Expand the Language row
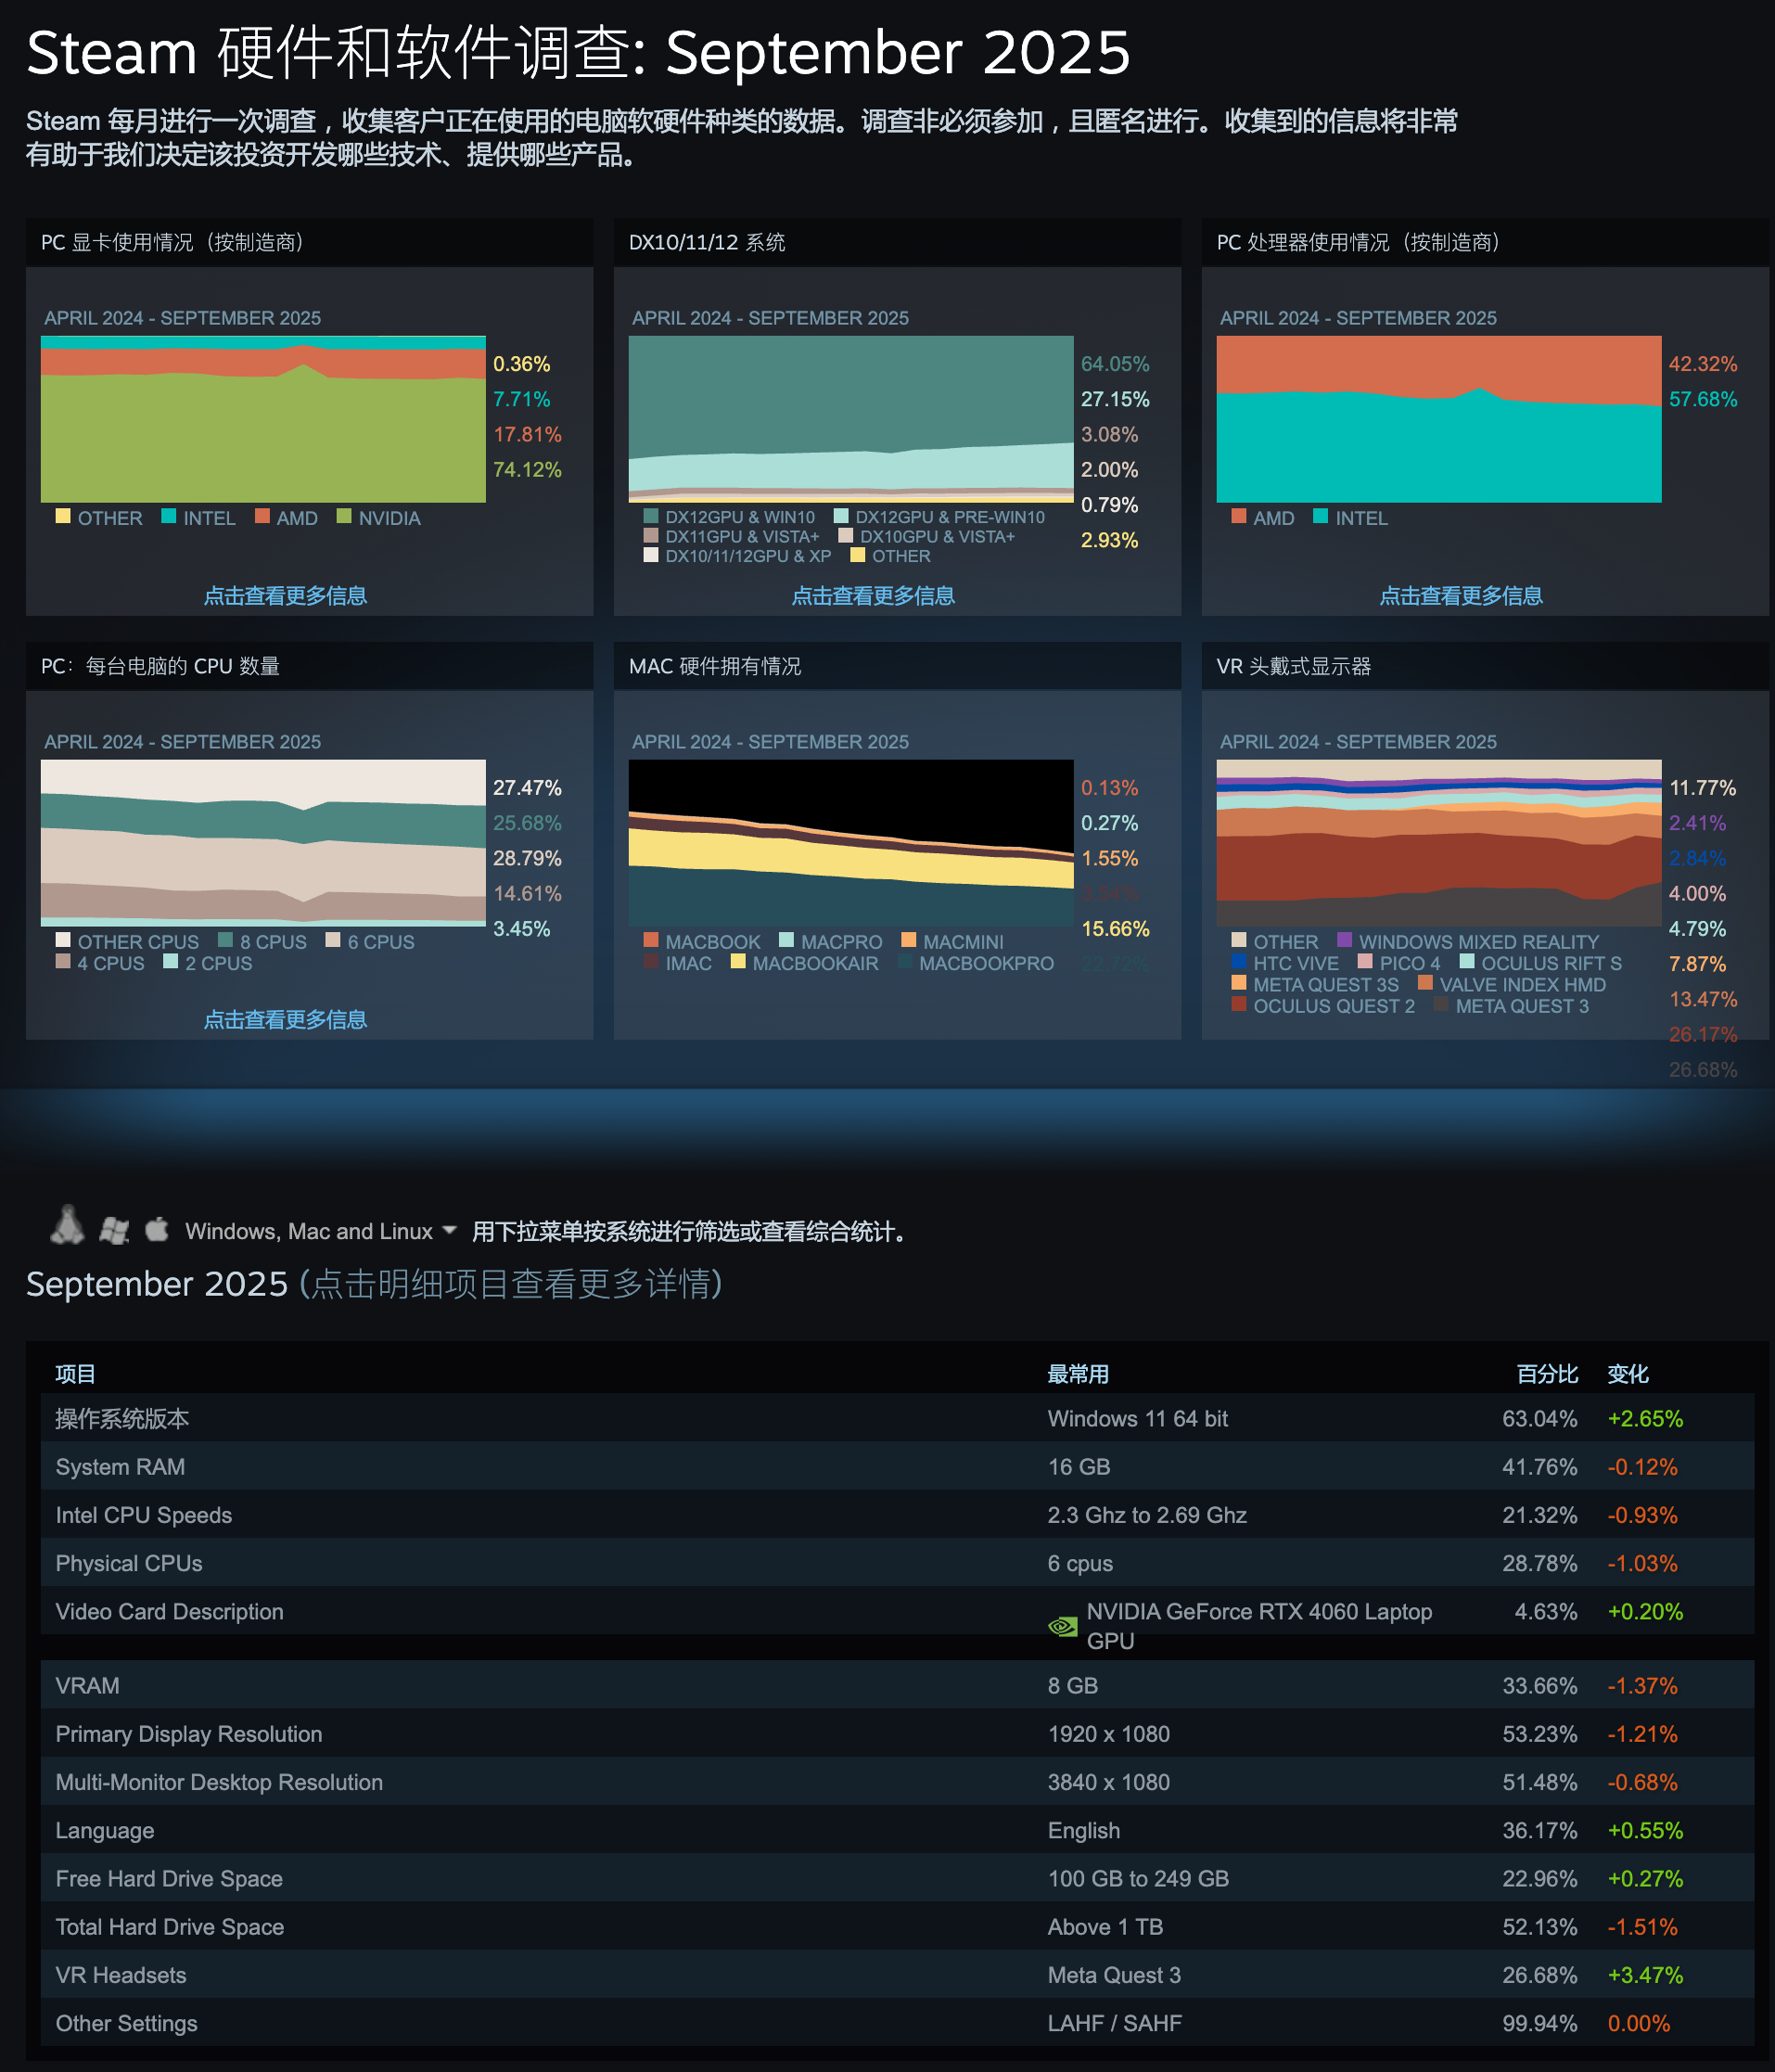 (x=105, y=1831)
